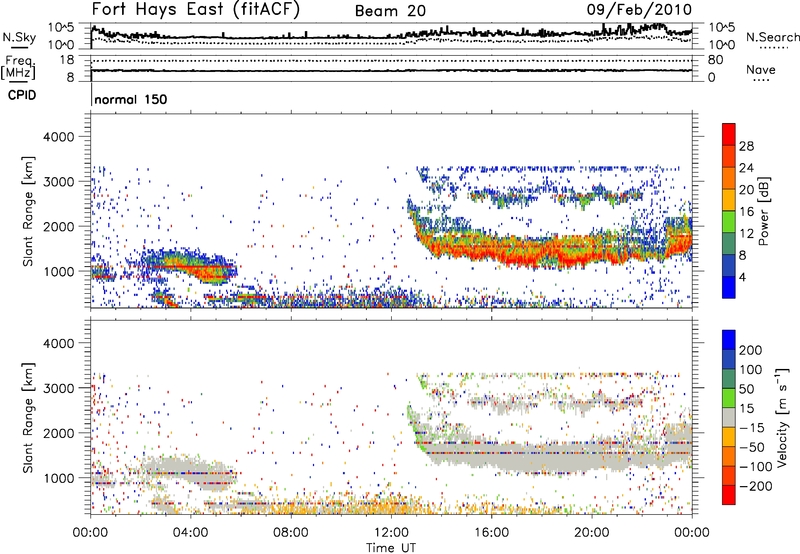The image size is (800, 554).
Task: Click the '12:00' time axis label
Action: [x=391, y=533]
